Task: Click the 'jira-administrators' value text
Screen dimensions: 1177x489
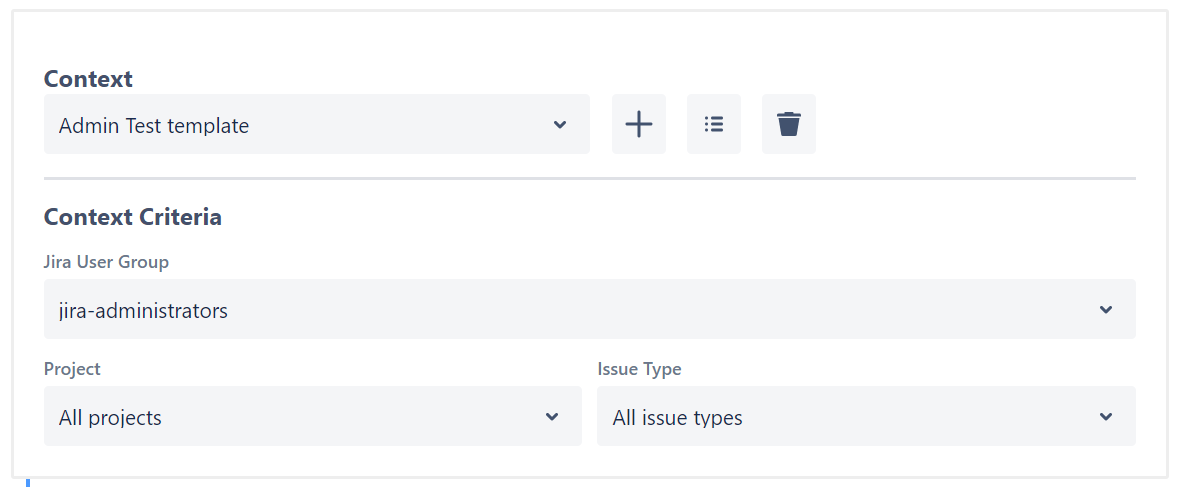Action: [x=143, y=311]
